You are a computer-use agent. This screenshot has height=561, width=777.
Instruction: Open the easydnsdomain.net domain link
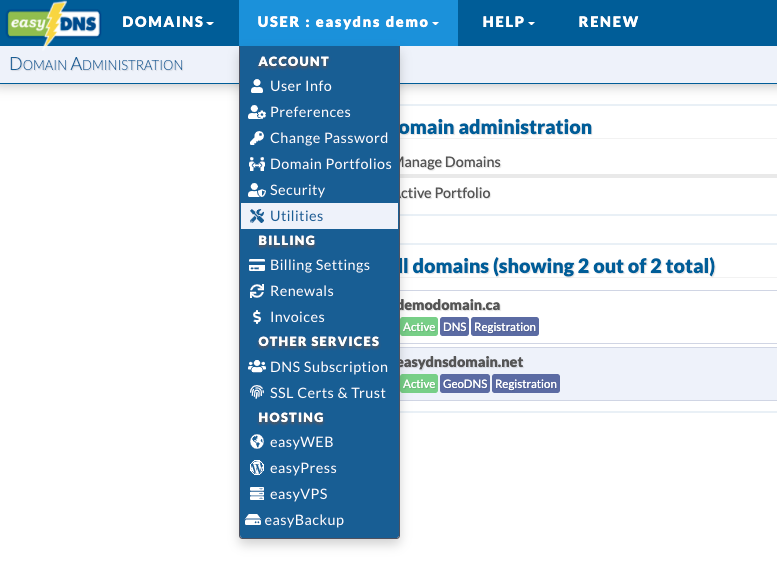461,362
